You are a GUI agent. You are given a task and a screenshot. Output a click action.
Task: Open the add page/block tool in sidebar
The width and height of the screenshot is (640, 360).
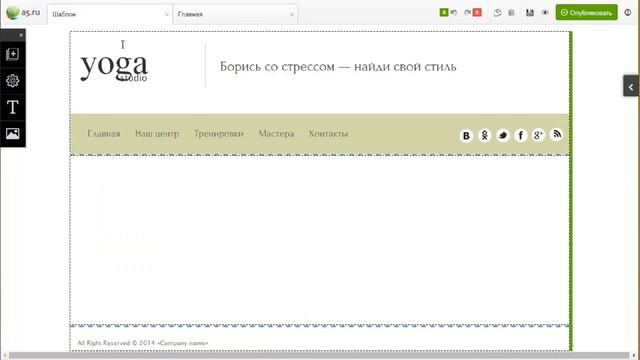coord(13,54)
